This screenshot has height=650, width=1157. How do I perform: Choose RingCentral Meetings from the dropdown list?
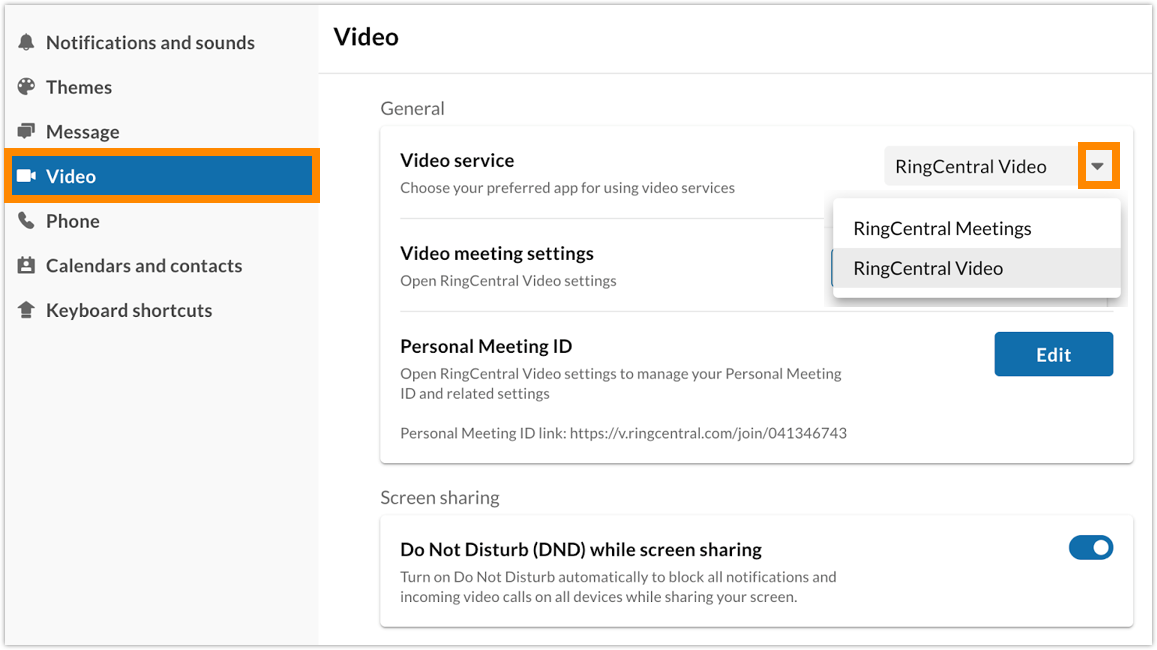[x=941, y=228]
